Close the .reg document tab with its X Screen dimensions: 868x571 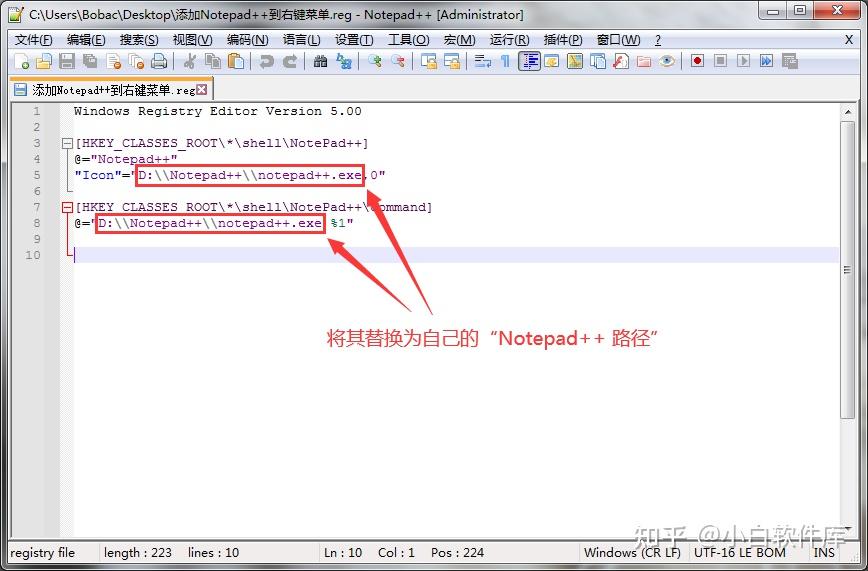click(202, 89)
